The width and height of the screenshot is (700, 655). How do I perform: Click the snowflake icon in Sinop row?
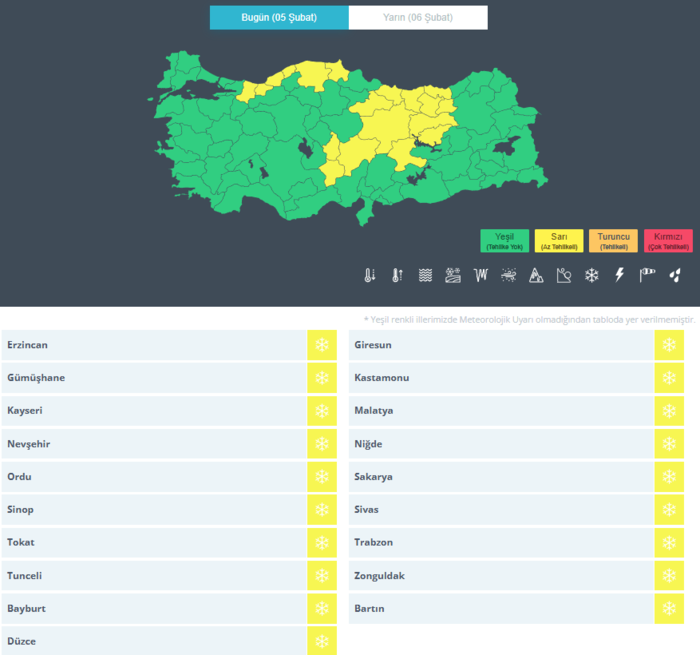[x=322, y=509]
